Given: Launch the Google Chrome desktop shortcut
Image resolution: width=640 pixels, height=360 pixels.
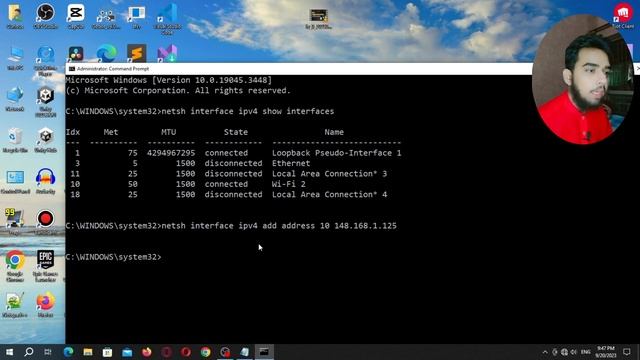Looking at the screenshot, I should (x=15, y=266).
